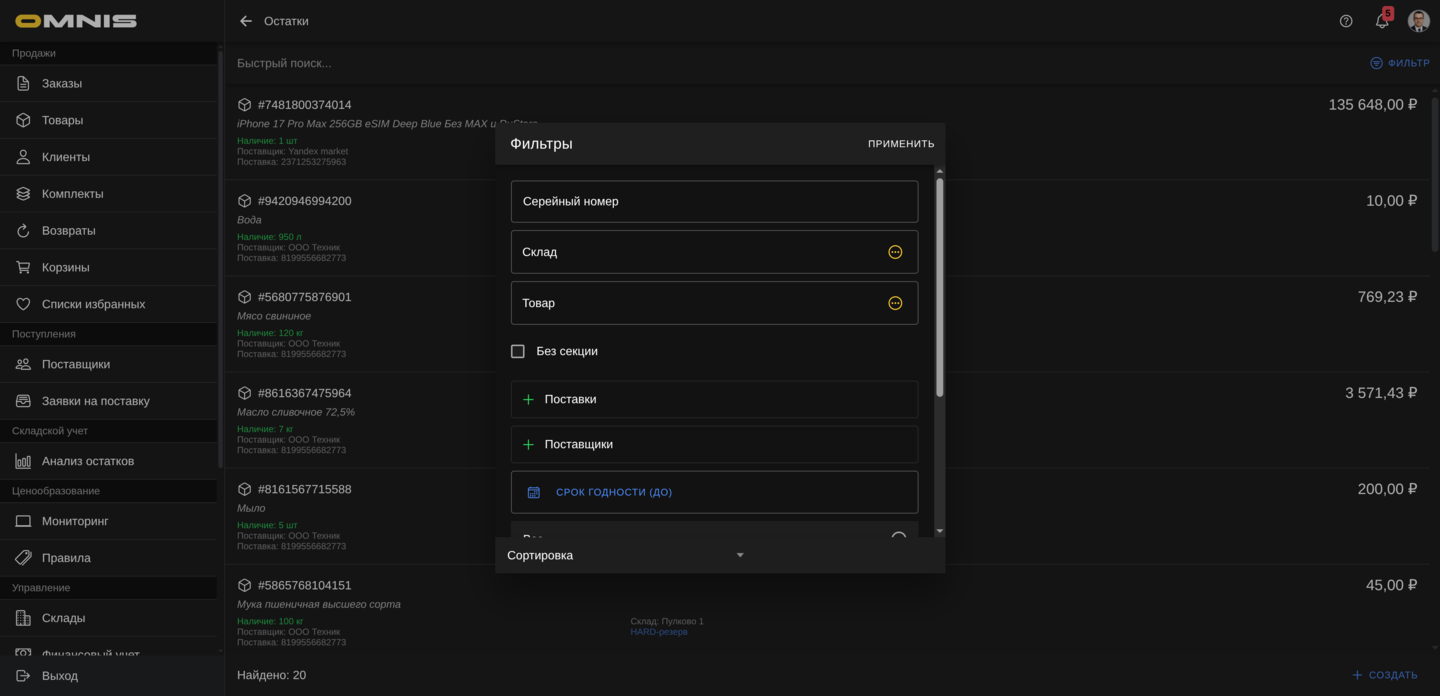Screen dimensions: 1440x696
Task: Expand the Поставщики filter section
Action: pos(714,444)
